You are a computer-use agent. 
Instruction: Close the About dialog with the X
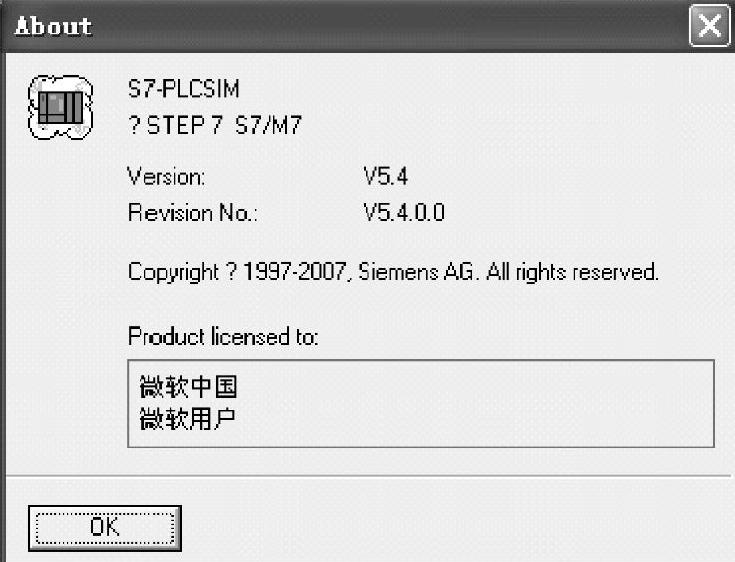709,26
